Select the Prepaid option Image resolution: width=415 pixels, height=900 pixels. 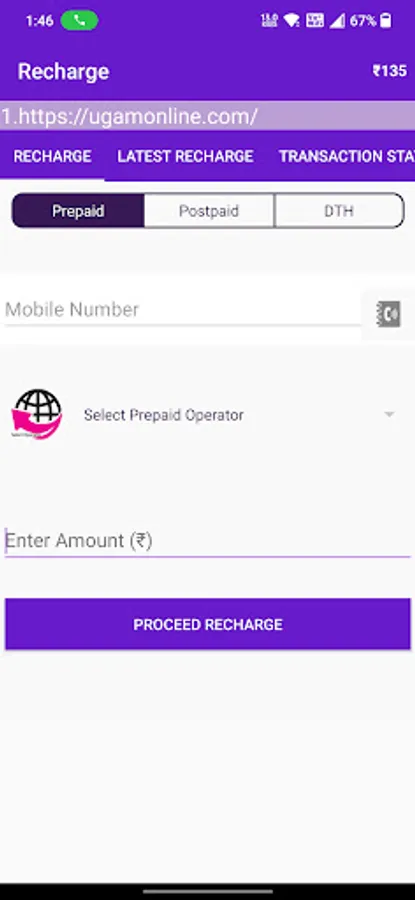[78, 211]
